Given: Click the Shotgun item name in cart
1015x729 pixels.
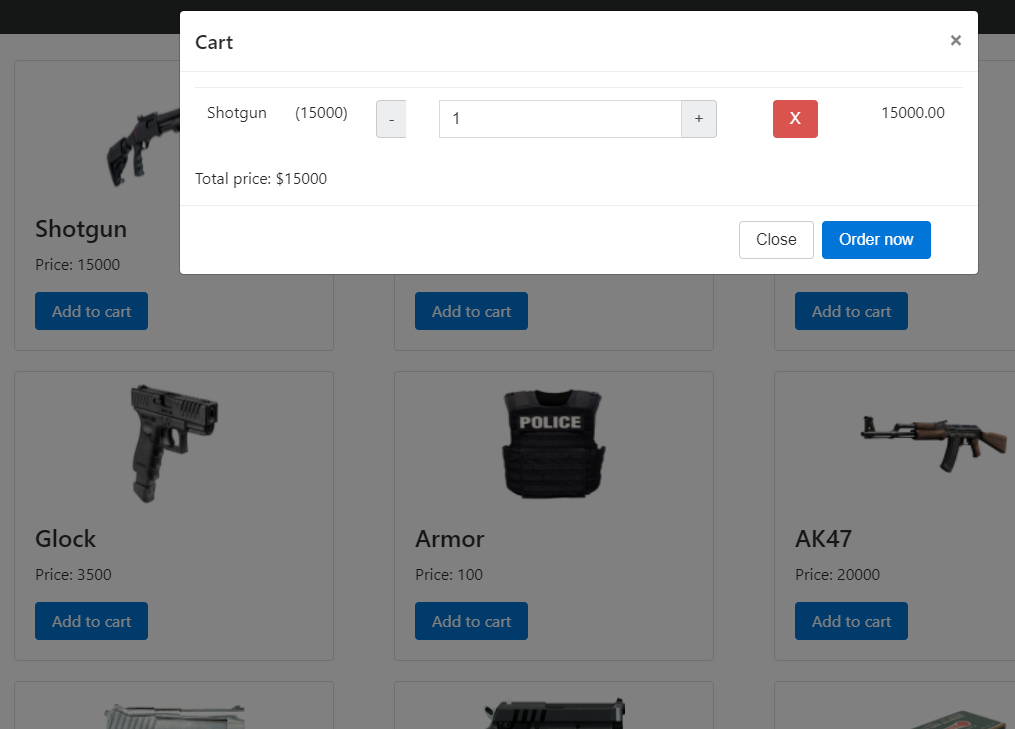Looking at the screenshot, I should pos(237,113).
